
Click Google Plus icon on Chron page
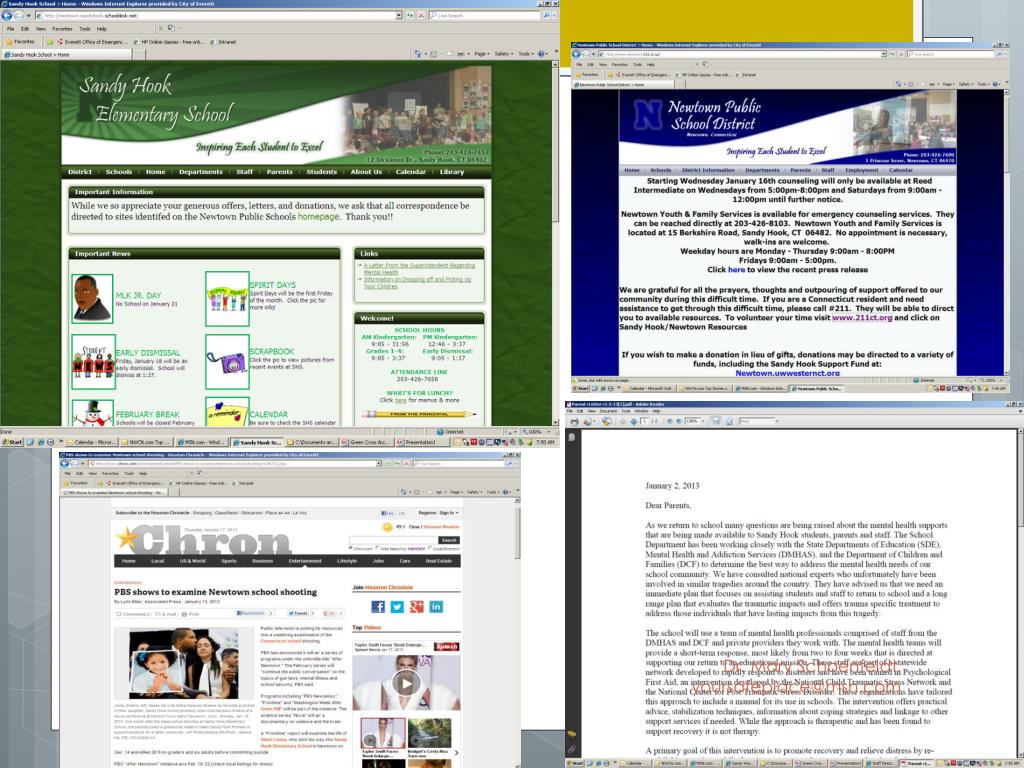click(417, 607)
